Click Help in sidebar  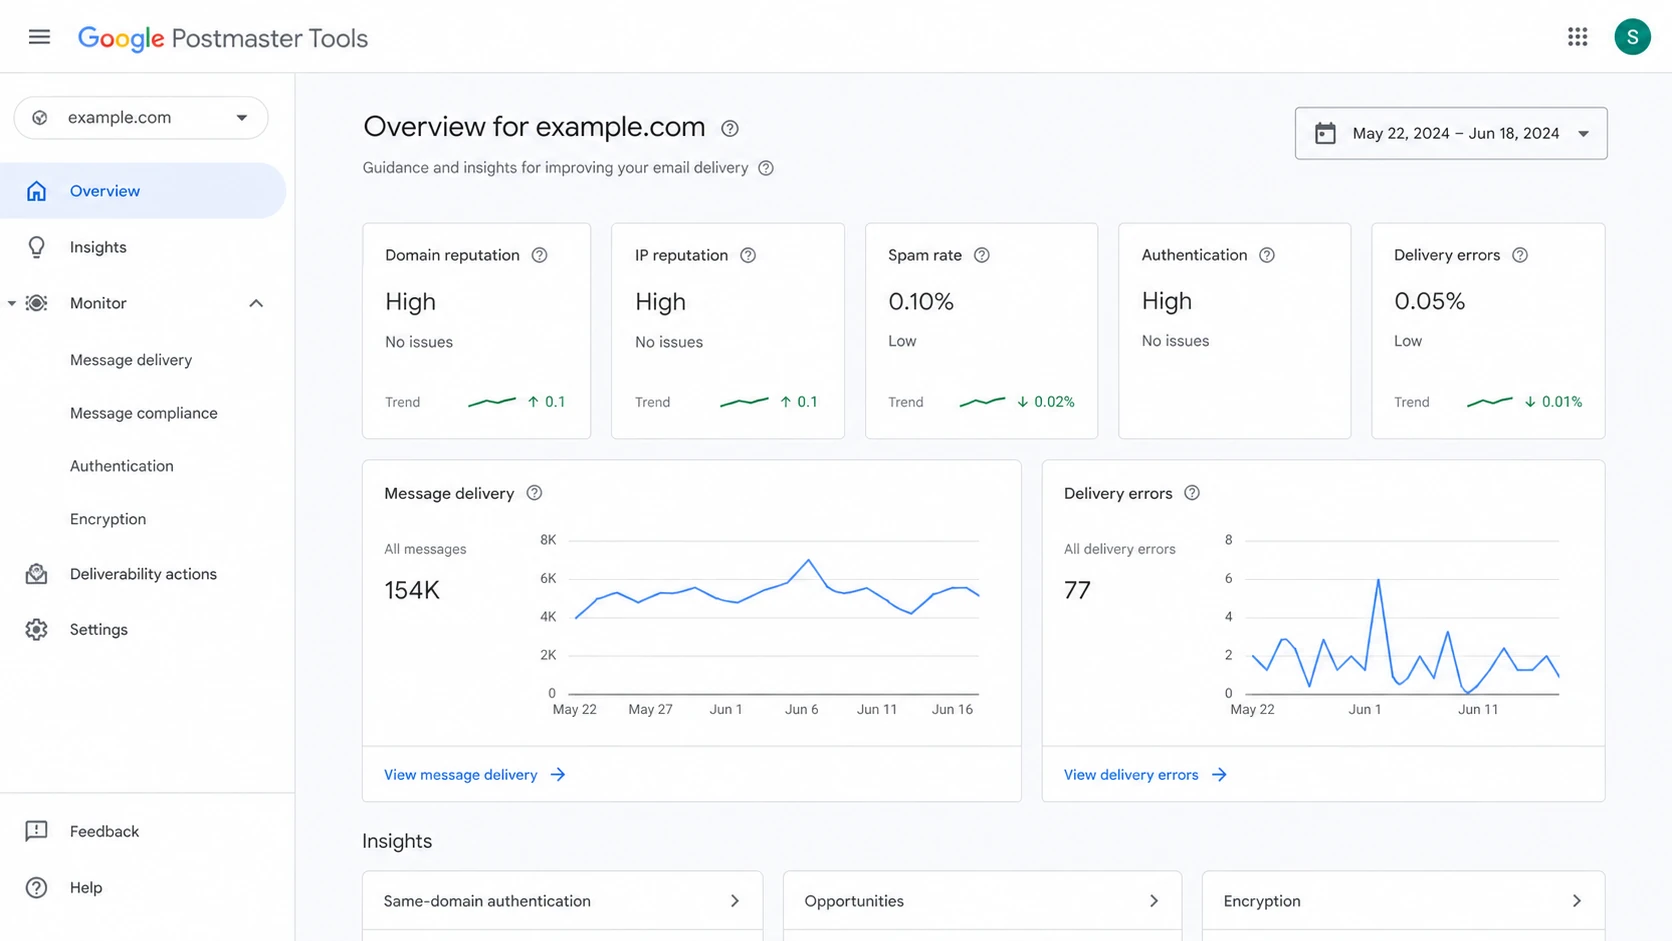click(86, 887)
